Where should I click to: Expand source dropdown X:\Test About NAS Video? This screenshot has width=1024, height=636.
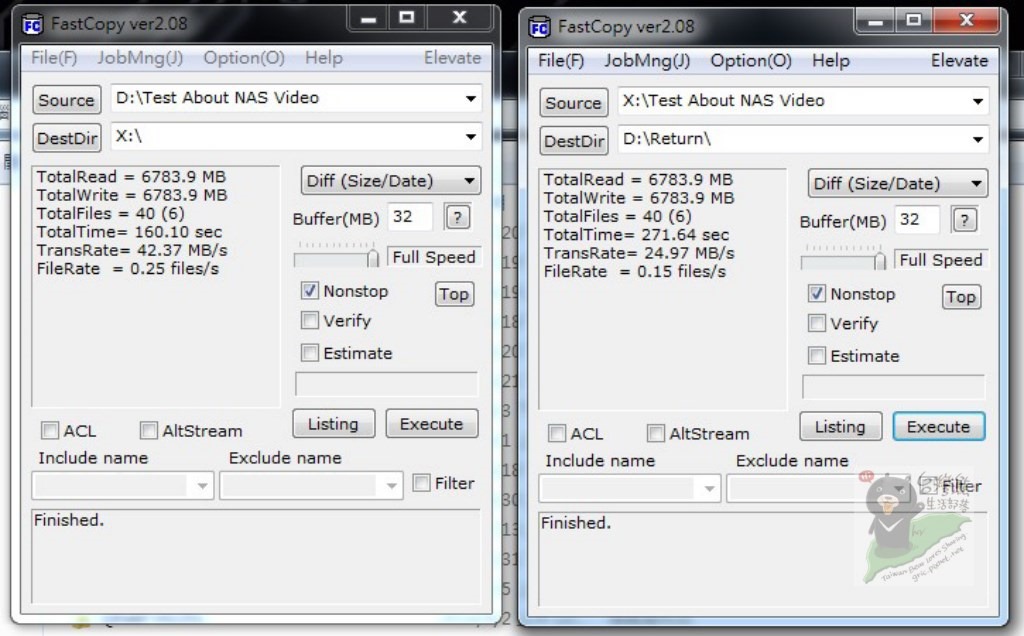[x=978, y=101]
